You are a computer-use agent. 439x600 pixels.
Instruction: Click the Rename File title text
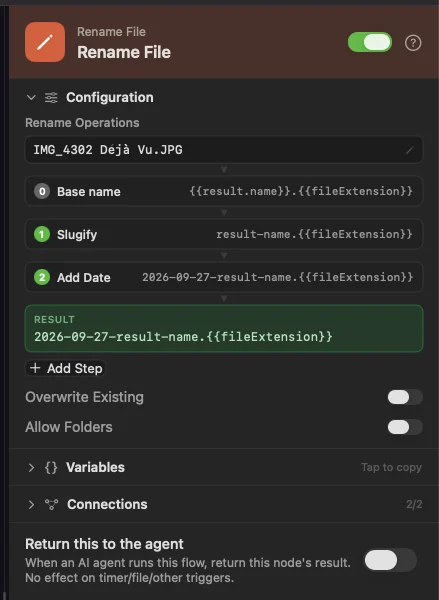[x=124, y=52]
